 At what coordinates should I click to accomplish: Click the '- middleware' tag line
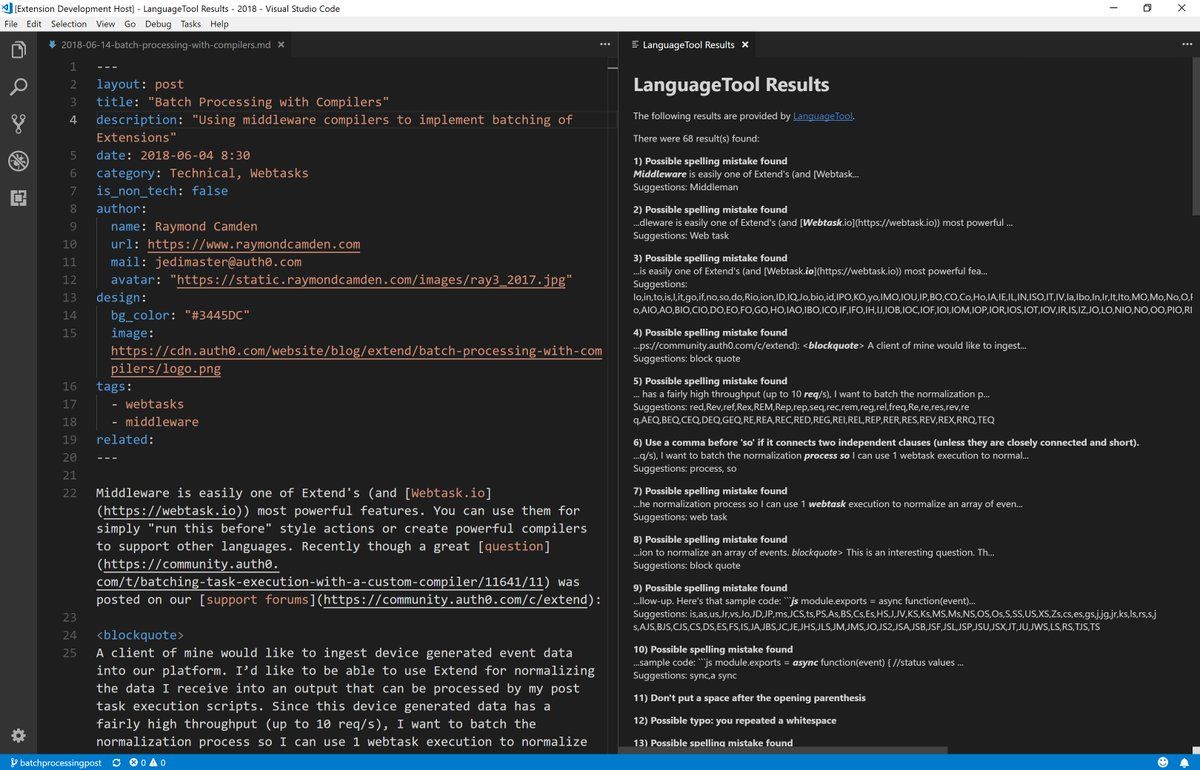coord(154,422)
